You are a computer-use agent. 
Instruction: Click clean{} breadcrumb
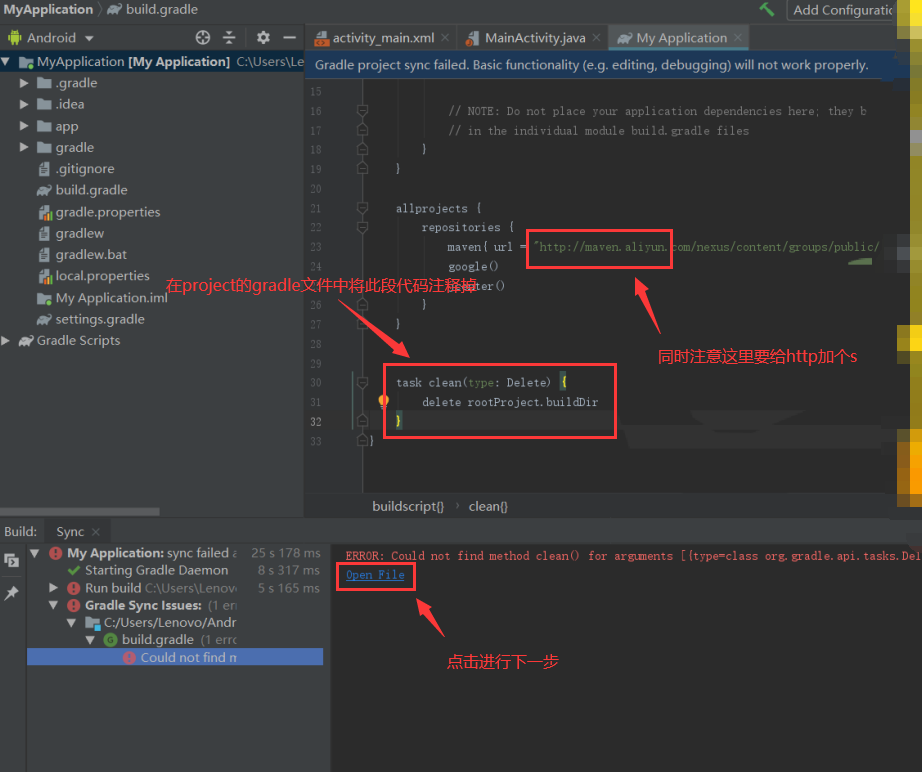[488, 506]
